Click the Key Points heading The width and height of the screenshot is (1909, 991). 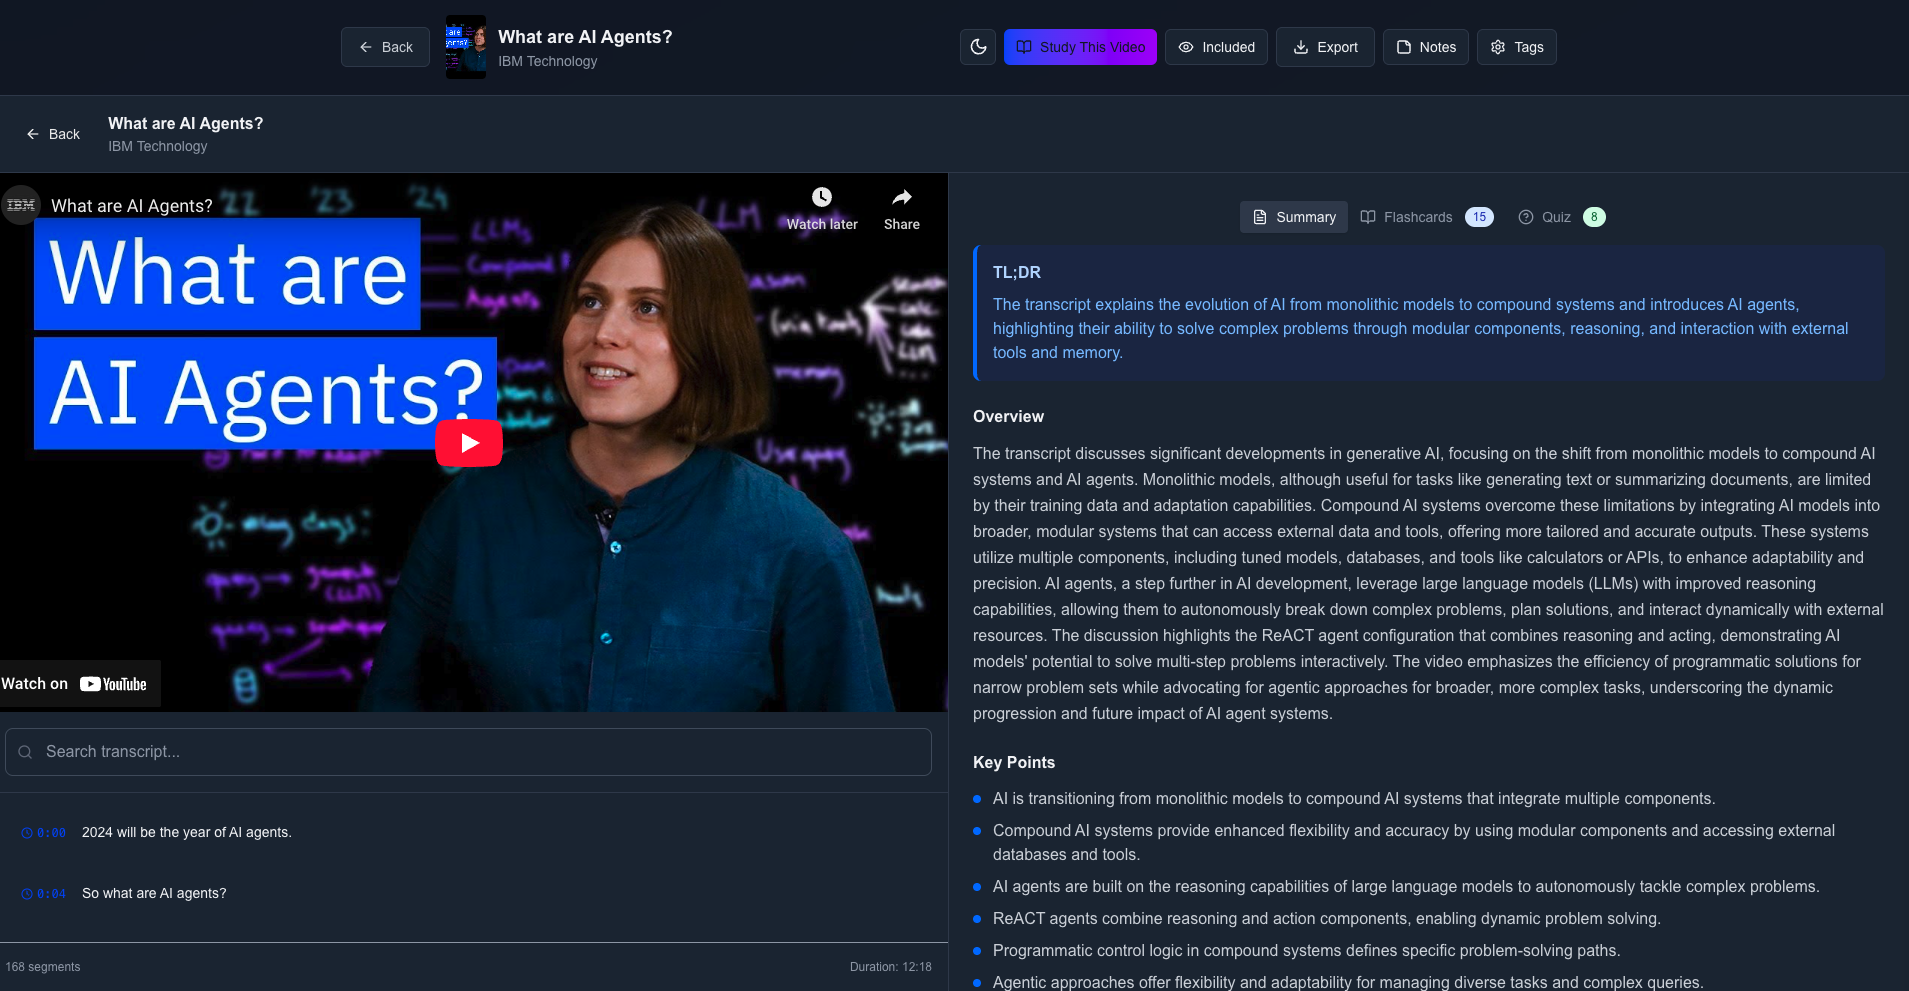(1014, 763)
